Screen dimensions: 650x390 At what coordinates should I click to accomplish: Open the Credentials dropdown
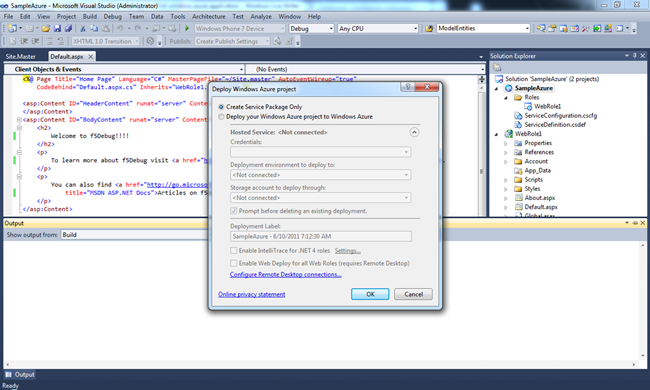tap(321, 152)
